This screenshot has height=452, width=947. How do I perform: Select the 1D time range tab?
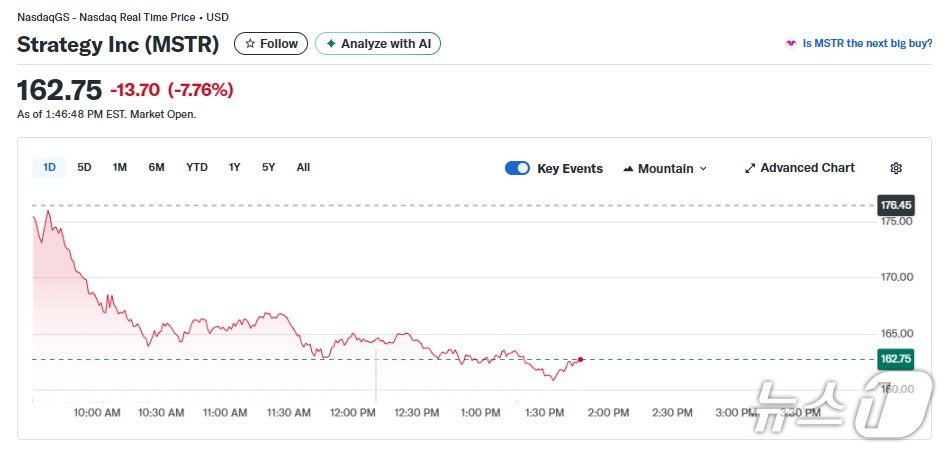tap(49, 167)
